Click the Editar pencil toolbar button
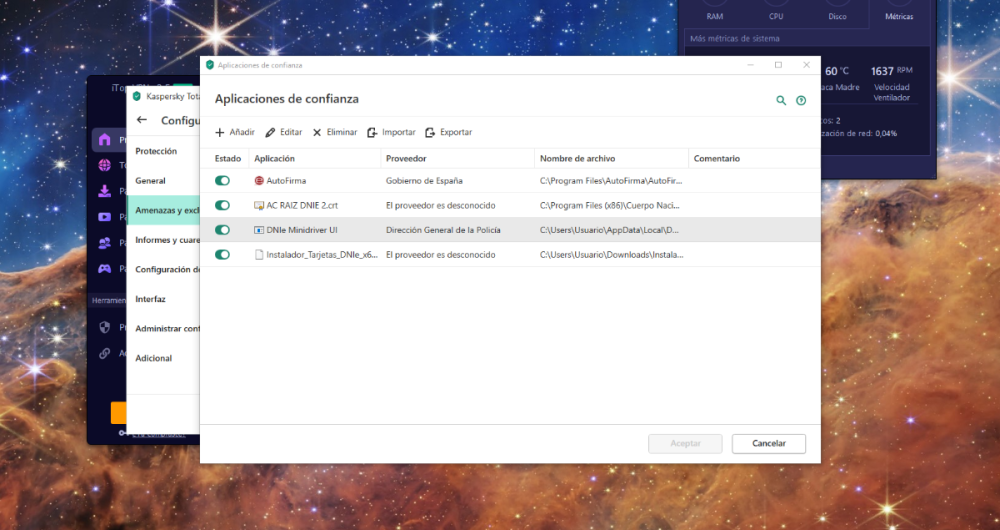Screen dimensions: 1000x530 284,132
